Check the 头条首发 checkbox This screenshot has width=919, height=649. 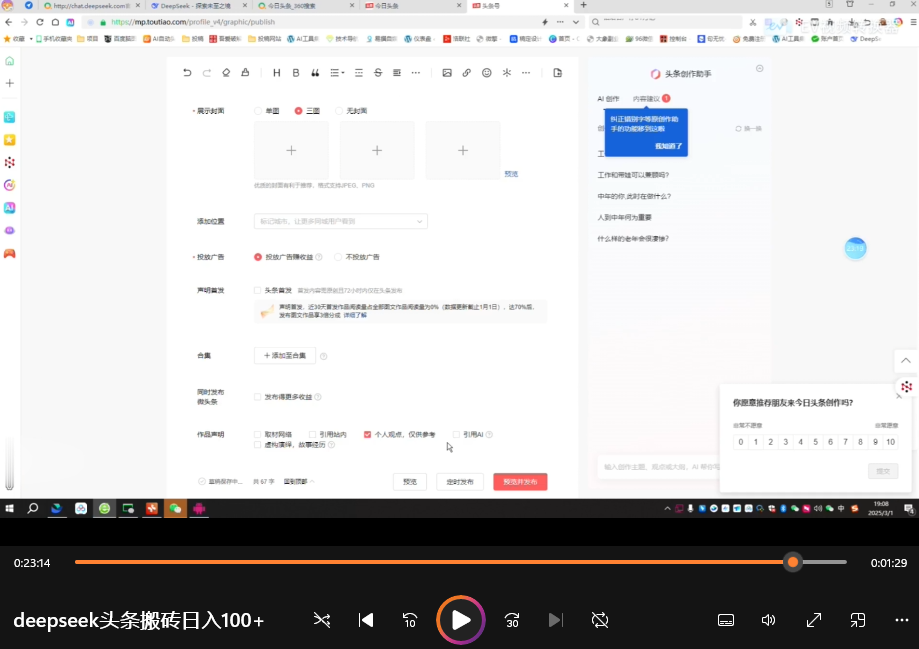click(x=257, y=290)
